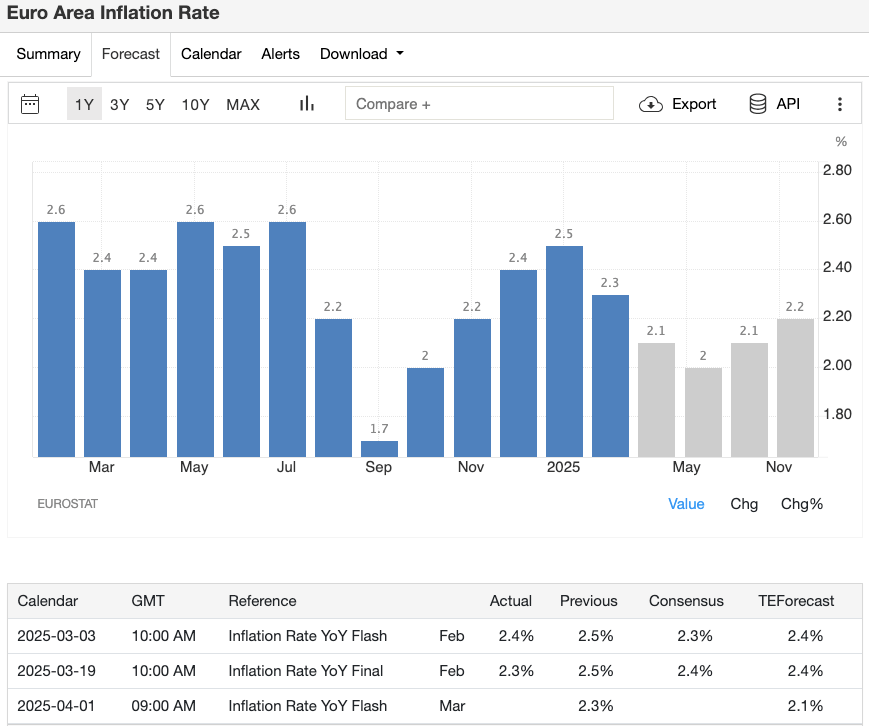The height and width of the screenshot is (726, 869).
Task: Open the Calendar tab
Action: 211,54
